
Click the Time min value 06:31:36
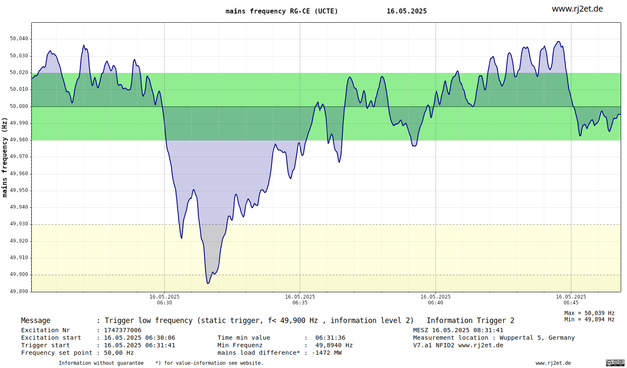[330, 338]
